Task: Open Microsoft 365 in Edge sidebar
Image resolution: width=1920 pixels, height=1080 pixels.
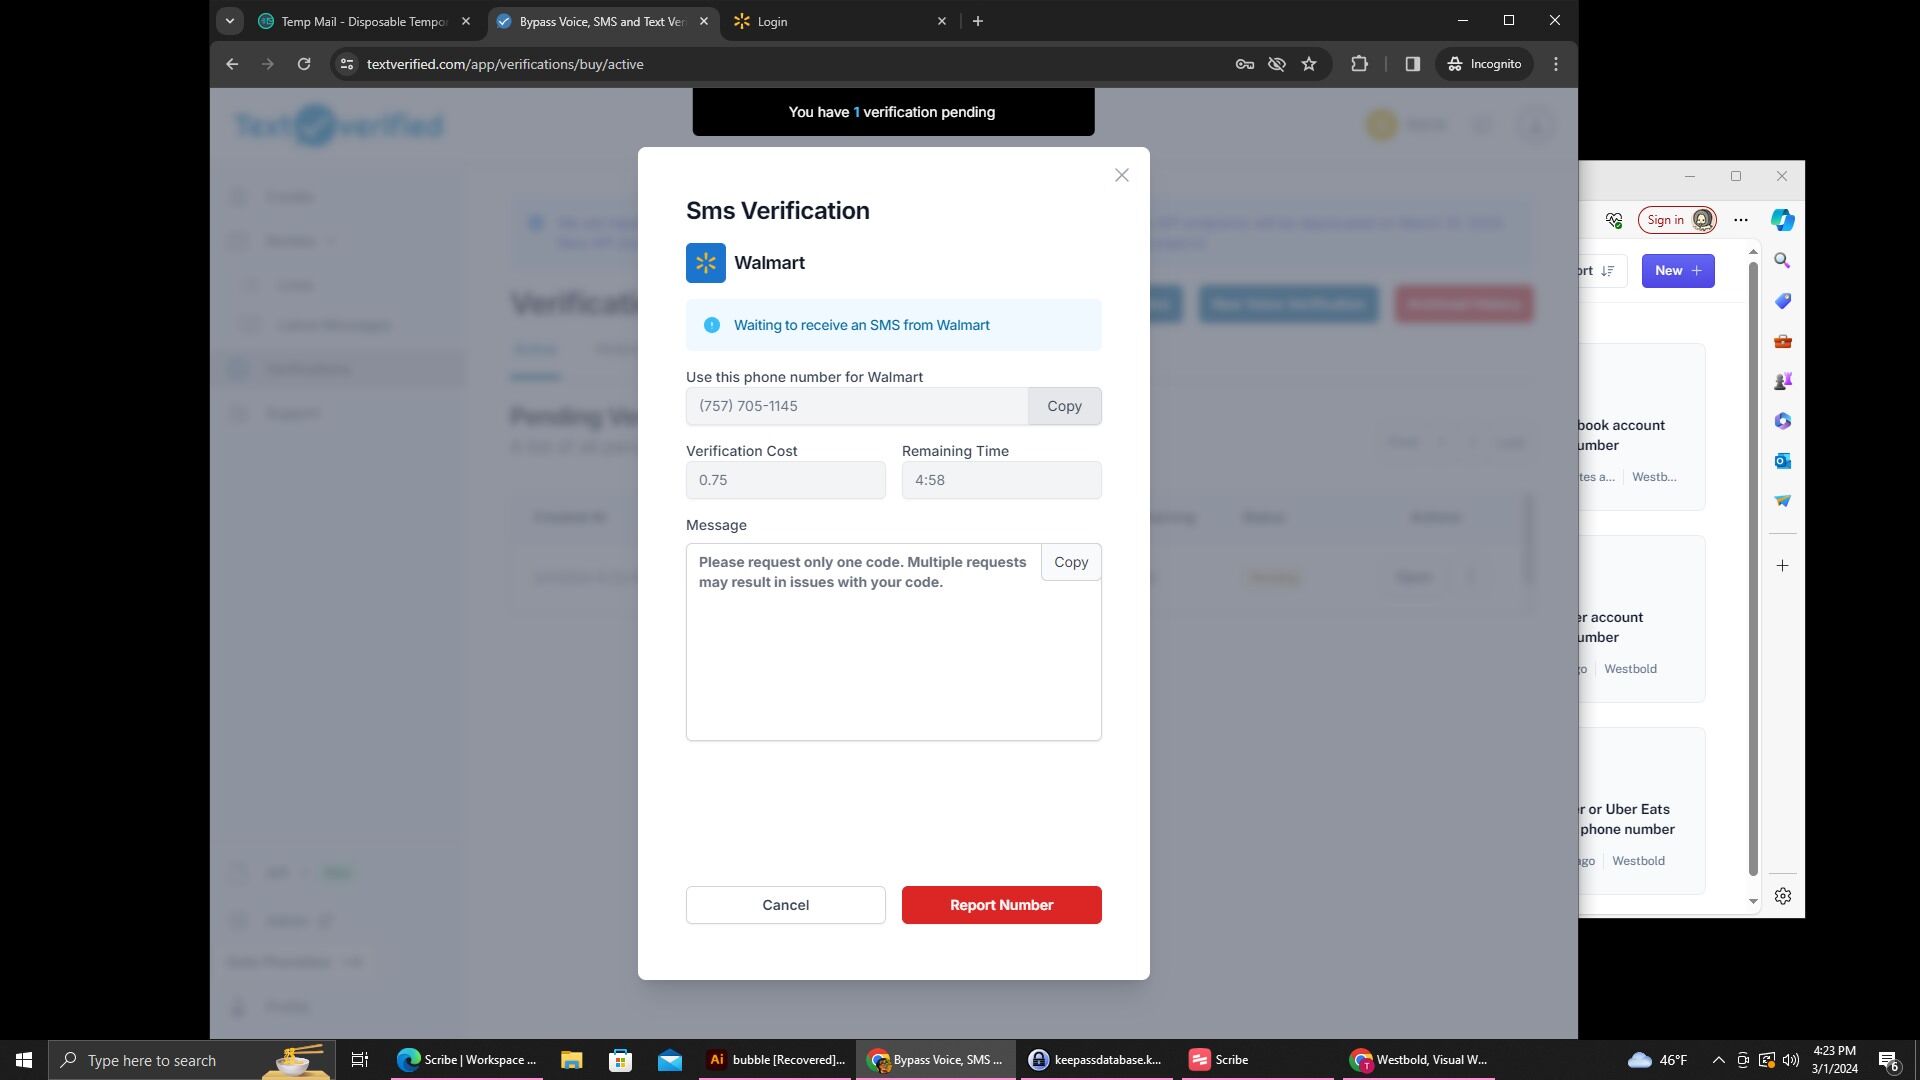Action: click(1782, 421)
